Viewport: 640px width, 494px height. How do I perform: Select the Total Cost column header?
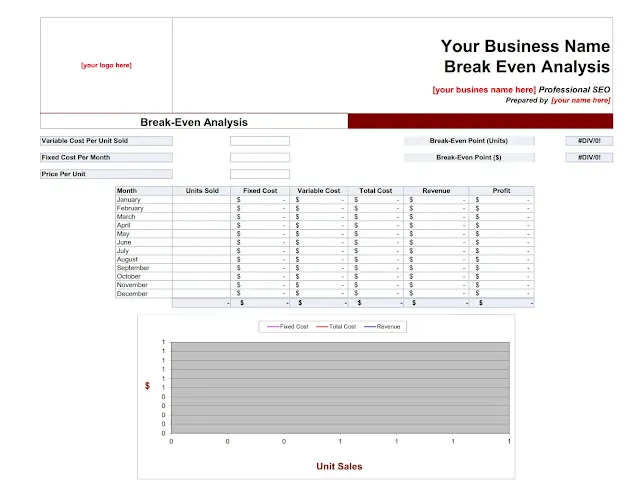pyautogui.click(x=376, y=191)
